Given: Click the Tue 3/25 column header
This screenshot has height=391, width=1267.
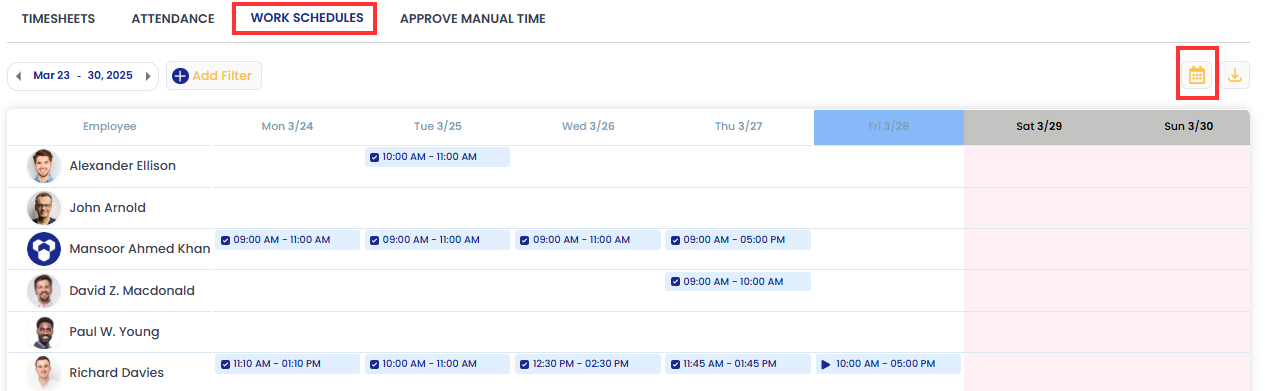Looking at the screenshot, I should (x=438, y=127).
